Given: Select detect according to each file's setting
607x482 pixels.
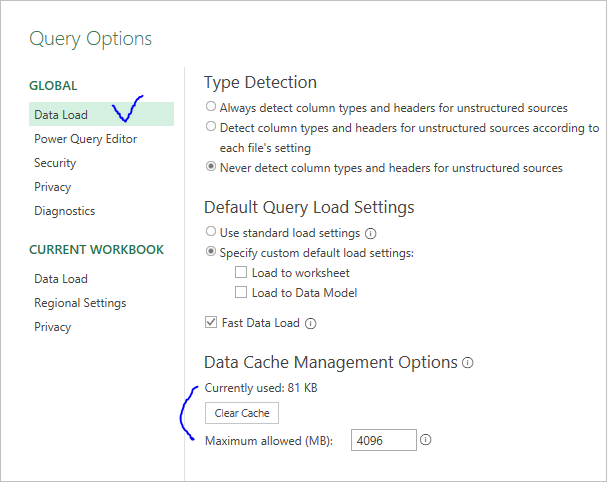Looking at the screenshot, I should tap(210, 128).
